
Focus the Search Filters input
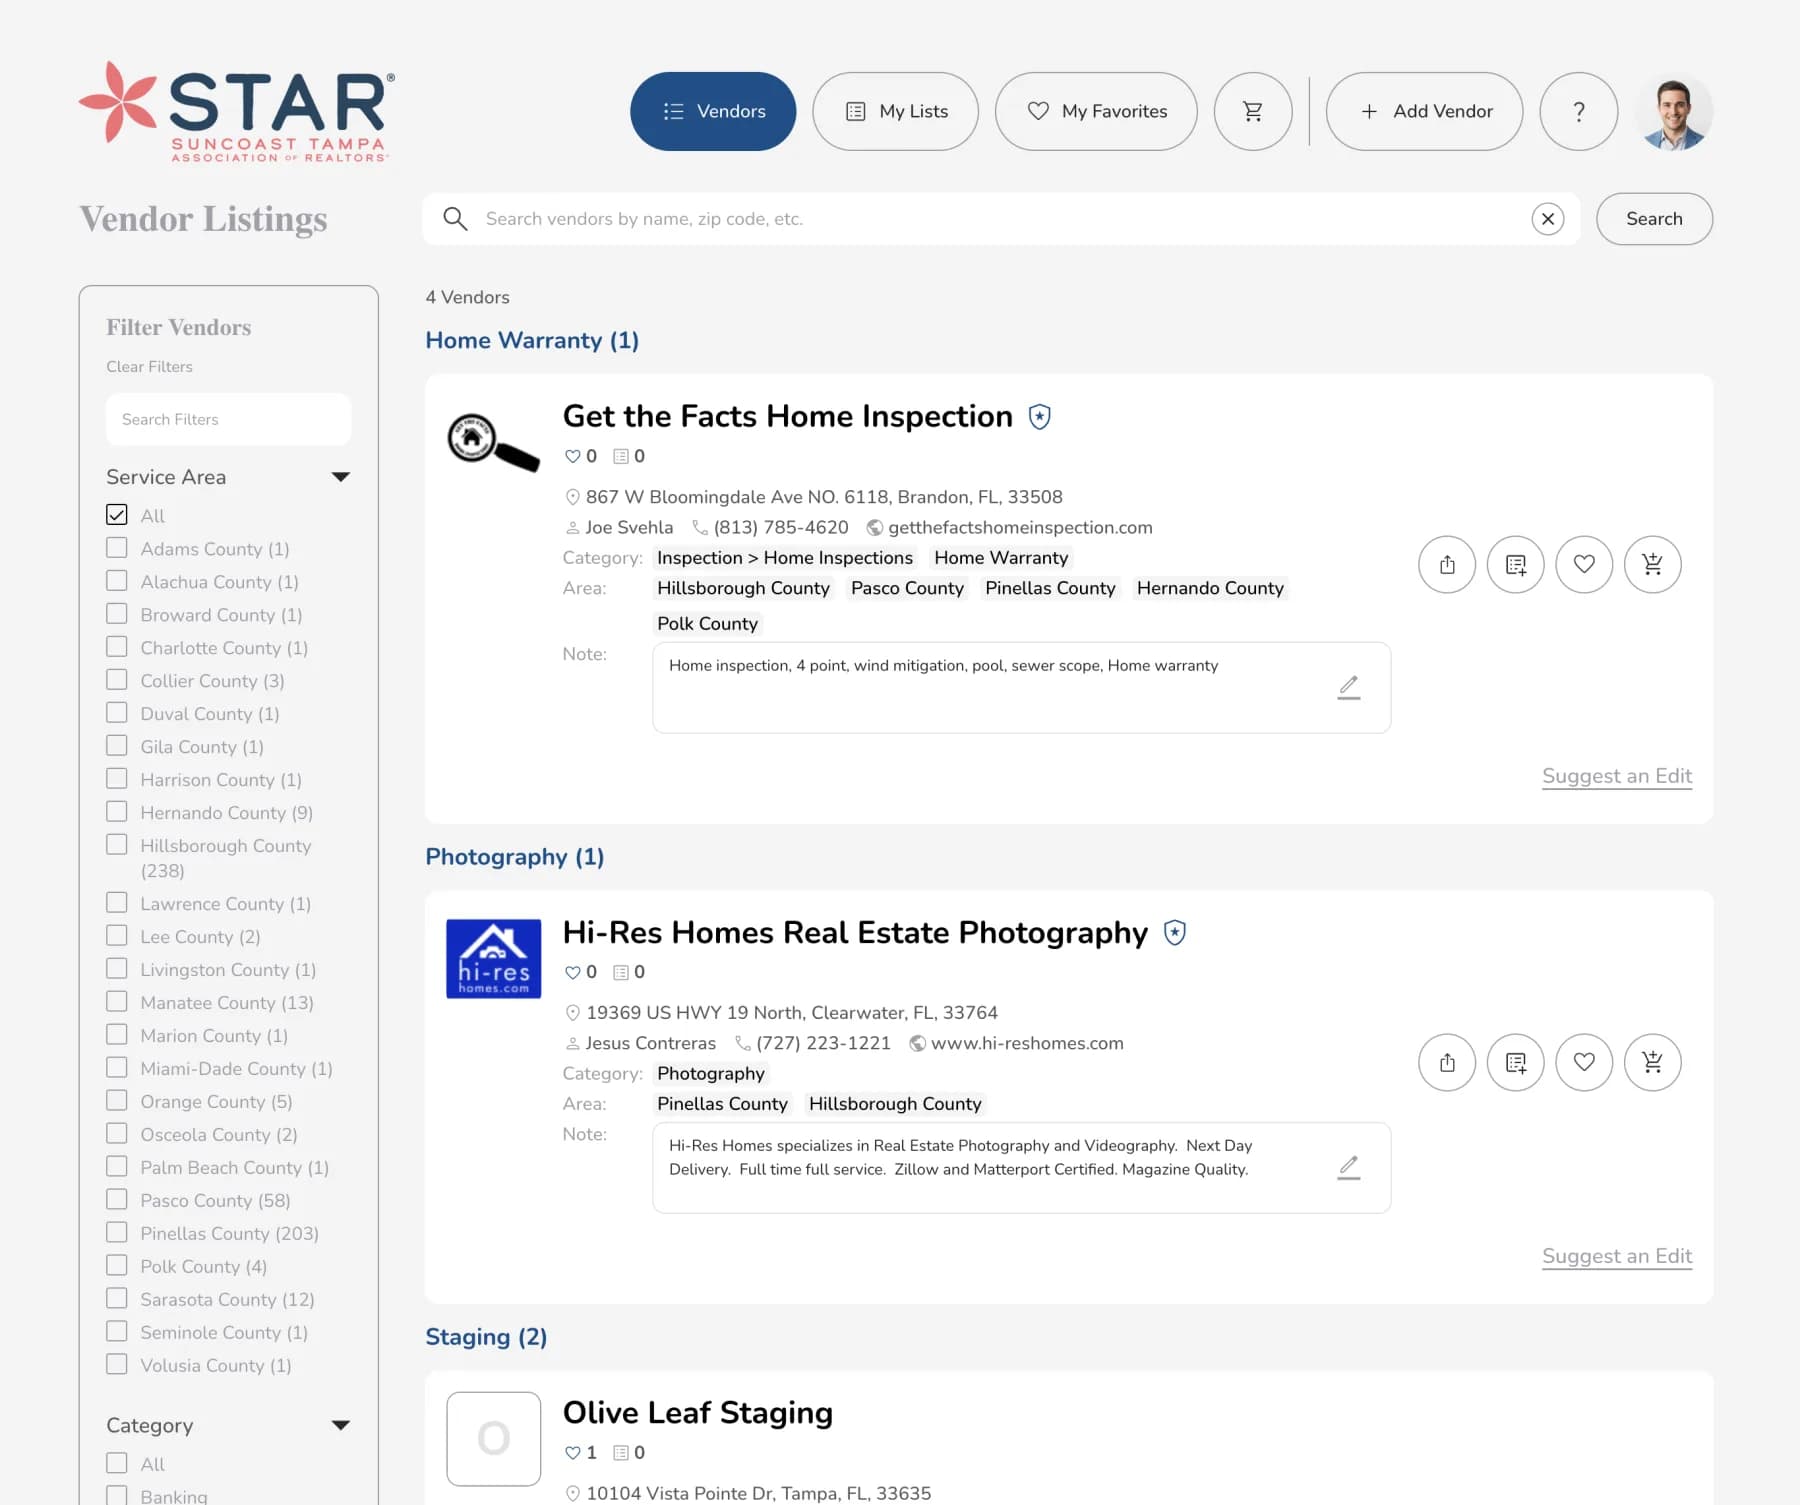tap(228, 420)
